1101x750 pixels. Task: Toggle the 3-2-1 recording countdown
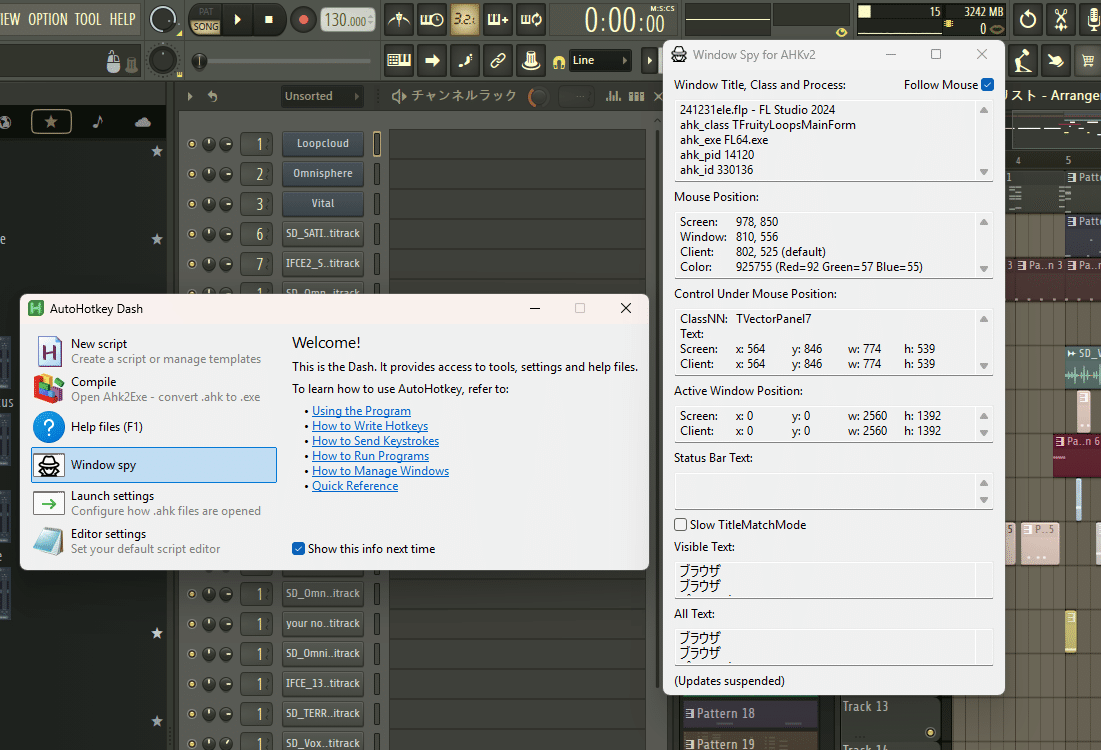(x=464, y=20)
